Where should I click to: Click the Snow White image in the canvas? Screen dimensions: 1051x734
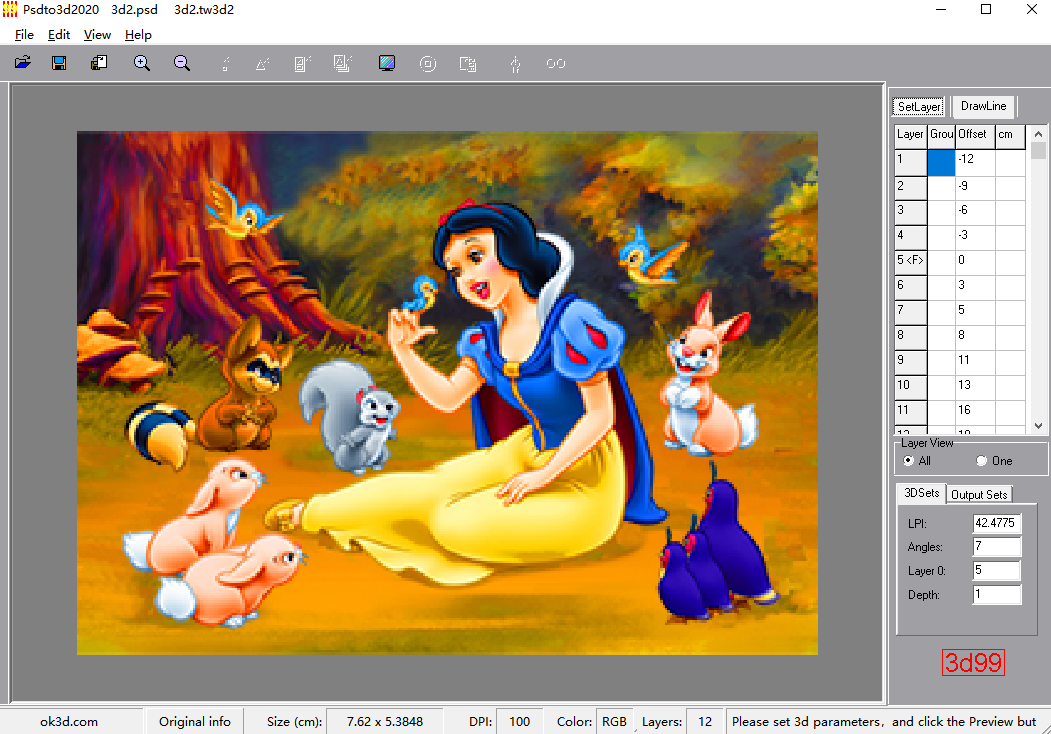pyautogui.click(x=447, y=393)
